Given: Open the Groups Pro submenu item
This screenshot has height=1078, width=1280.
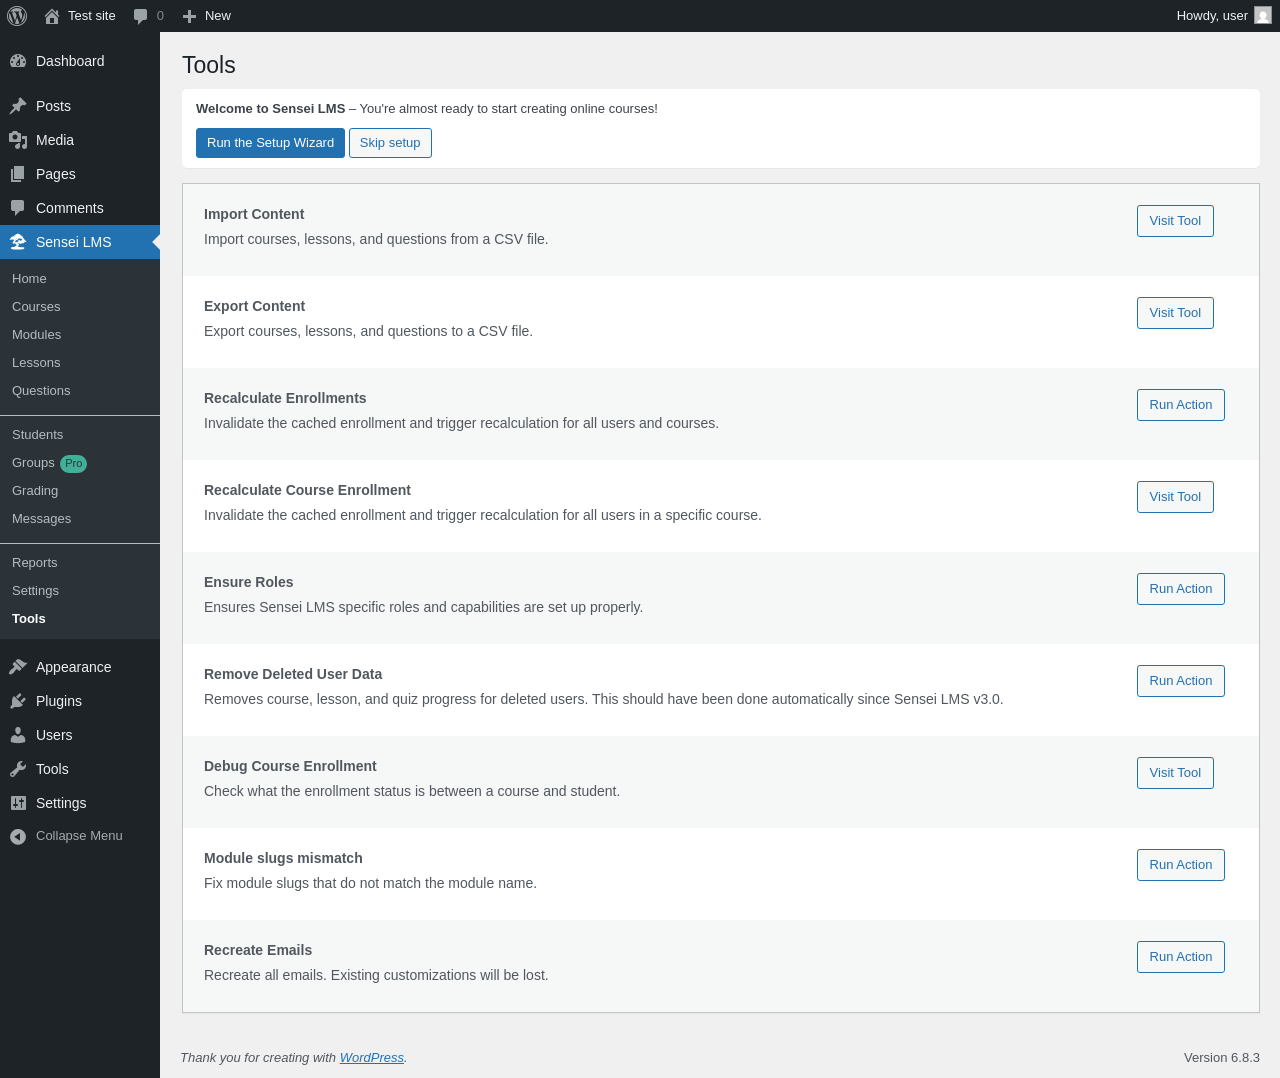Looking at the screenshot, I should (x=34, y=463).
